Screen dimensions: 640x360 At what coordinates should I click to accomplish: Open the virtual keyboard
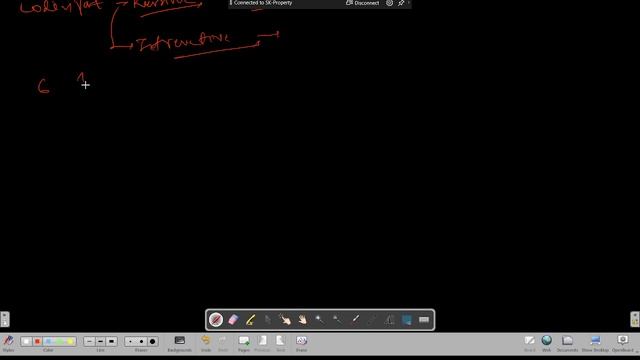point(424,320)
